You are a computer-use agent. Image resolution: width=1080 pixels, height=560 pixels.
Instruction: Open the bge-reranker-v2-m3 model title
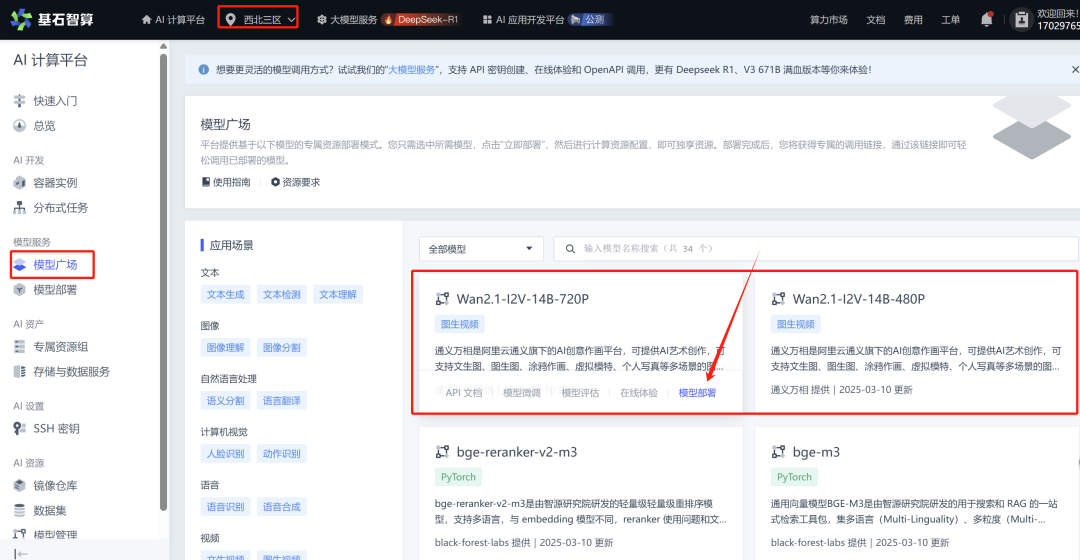coord(517,452)
